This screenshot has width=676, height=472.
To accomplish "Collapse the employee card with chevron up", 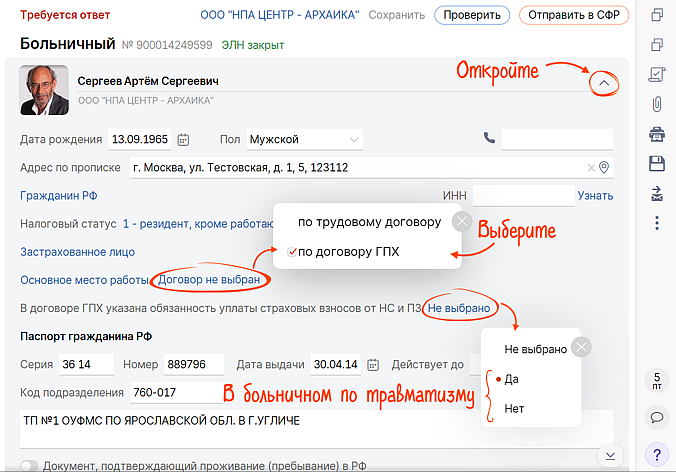I will [x=603, y=84].
